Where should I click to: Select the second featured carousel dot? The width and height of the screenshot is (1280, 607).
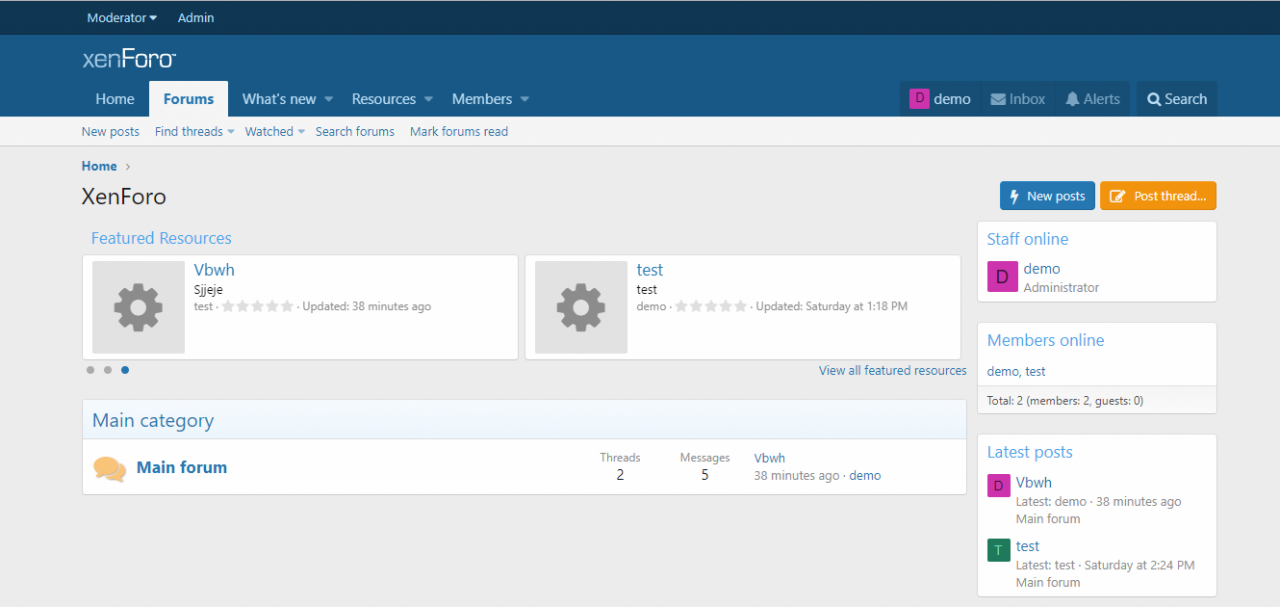pyautogui.click(x=108, y=370)
